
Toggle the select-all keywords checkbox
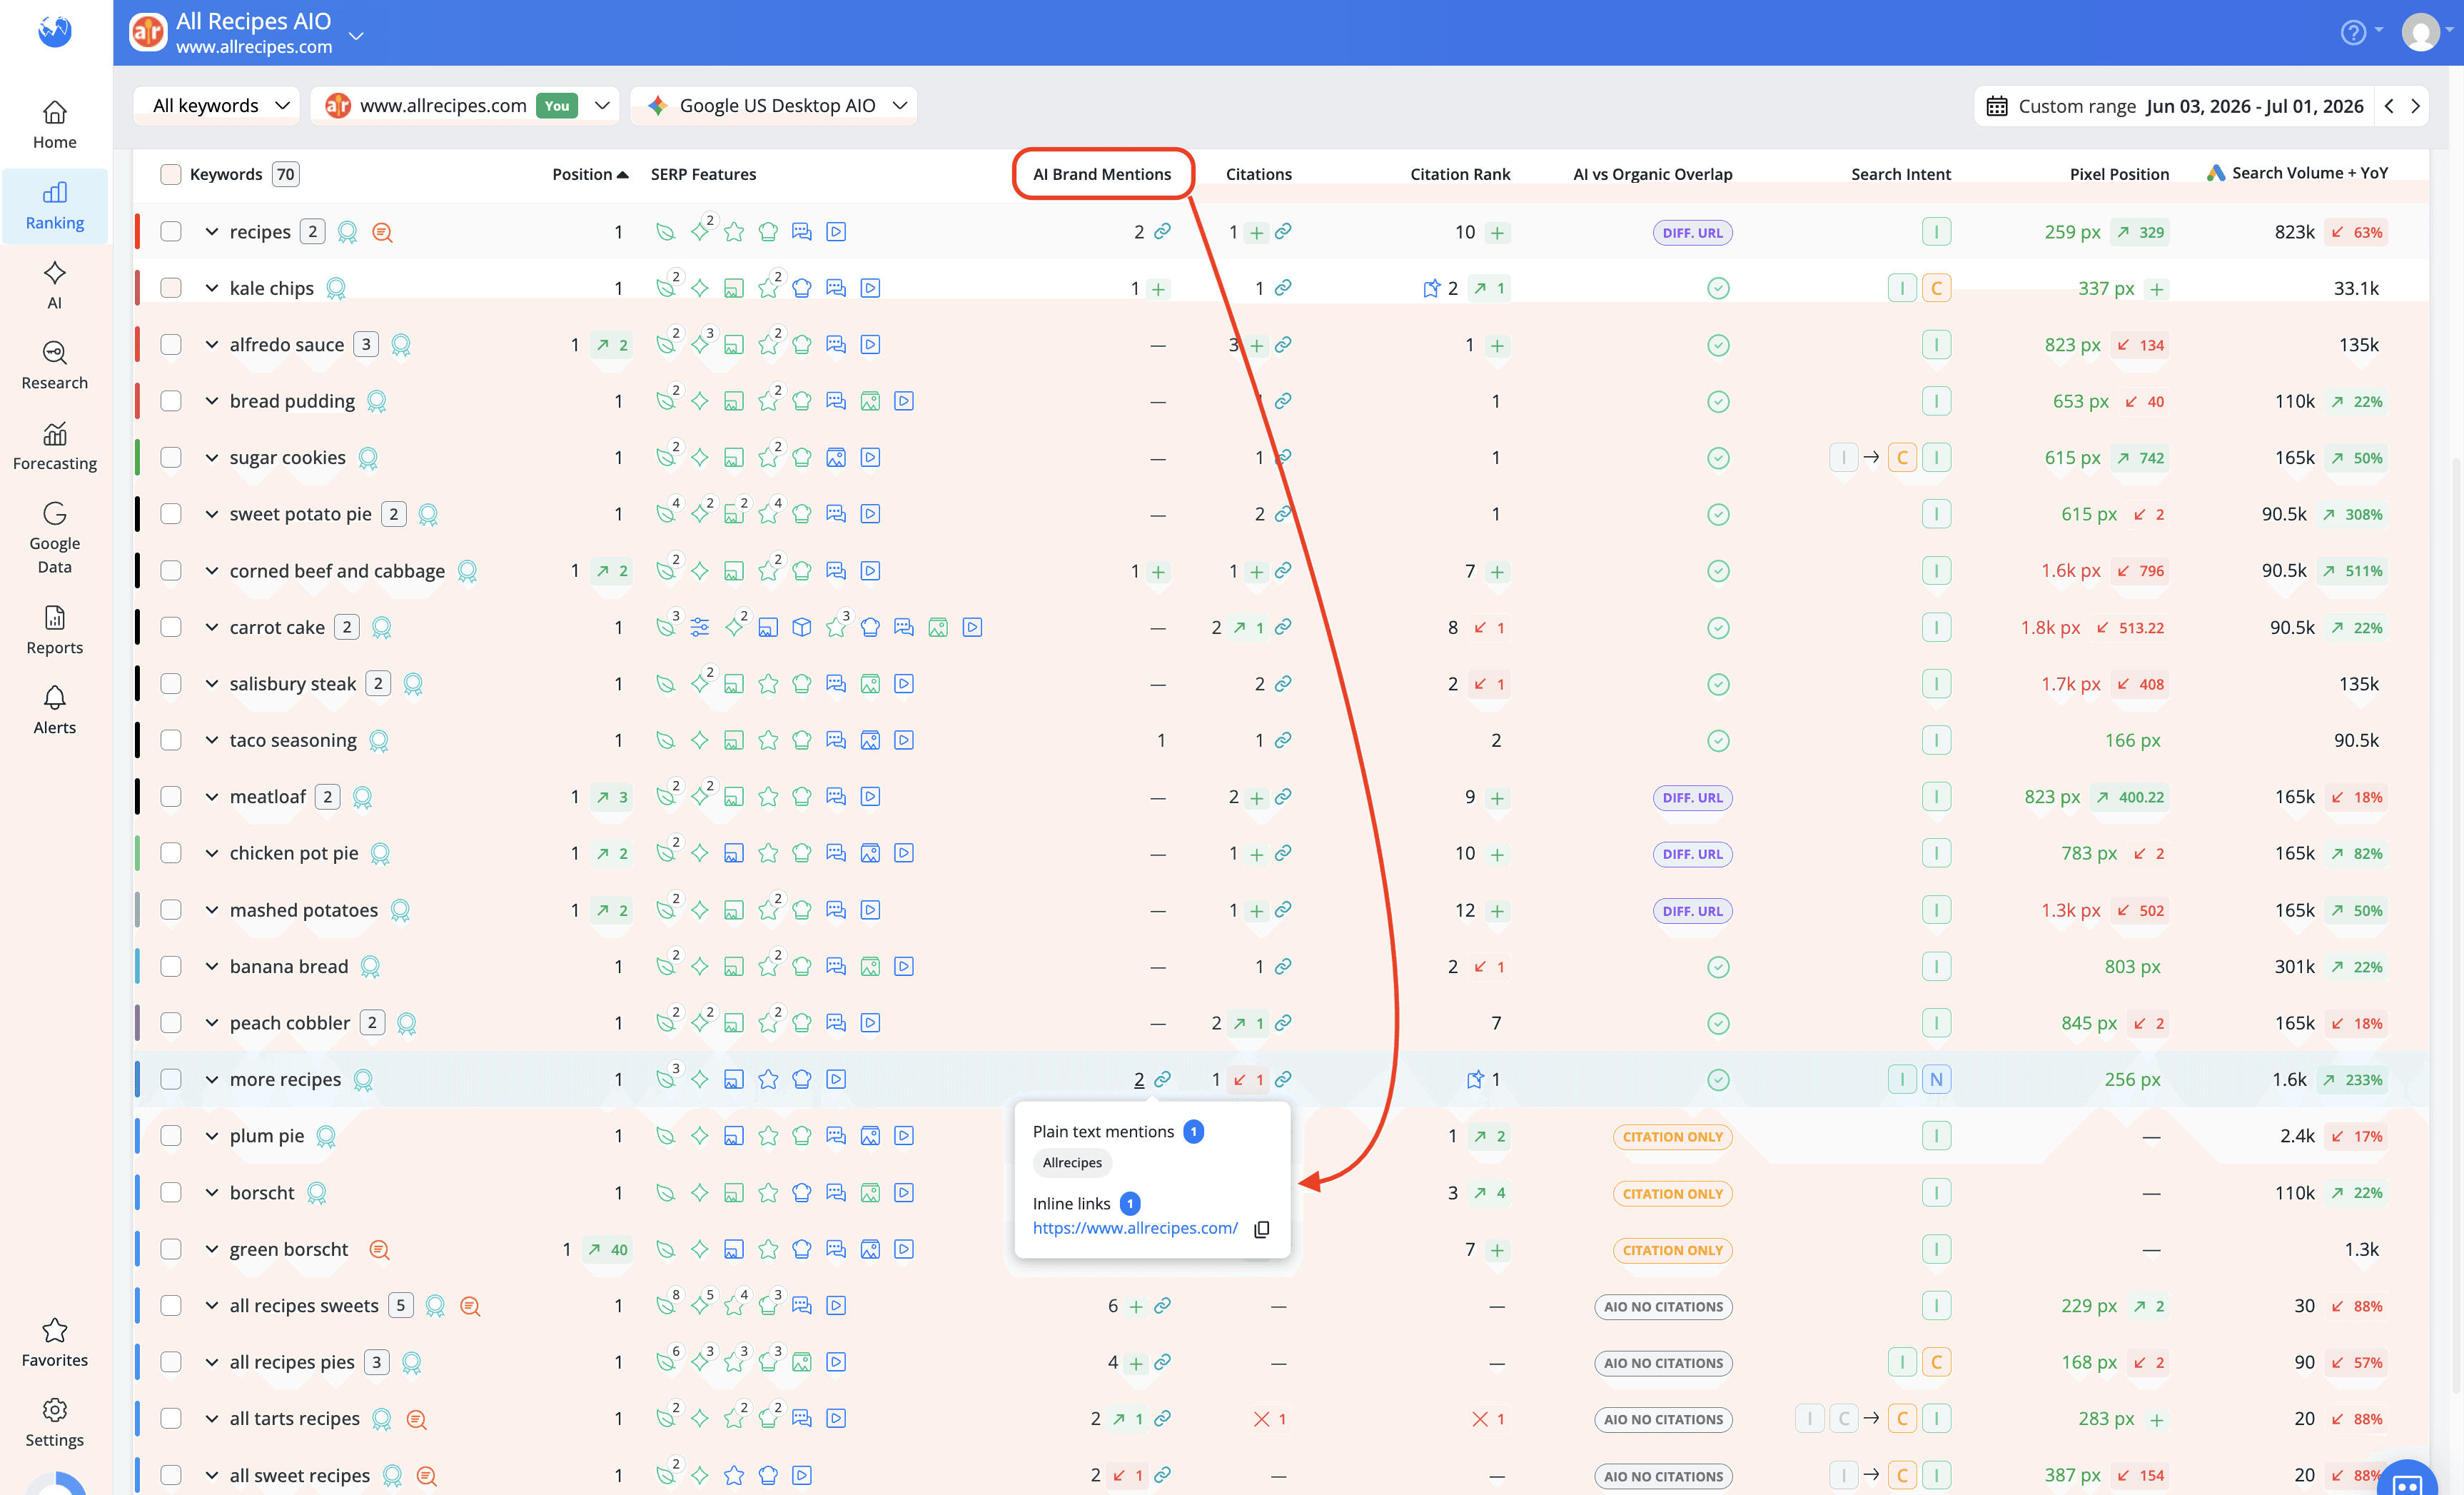pyautogui.click(x=171, y=174)
